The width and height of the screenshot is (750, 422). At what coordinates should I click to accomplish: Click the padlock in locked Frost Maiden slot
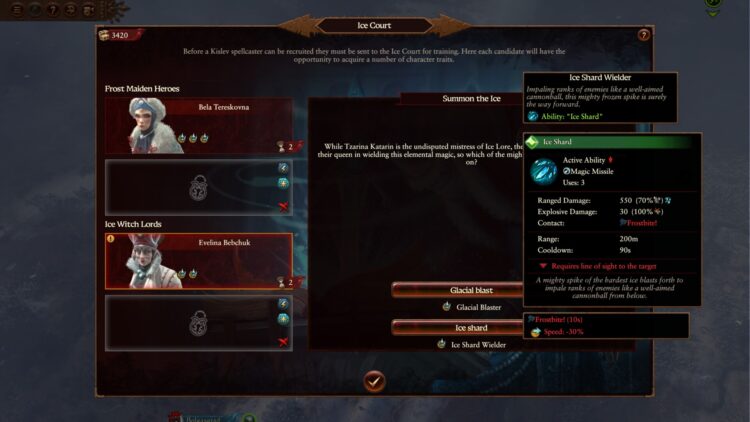coord(198,188)
